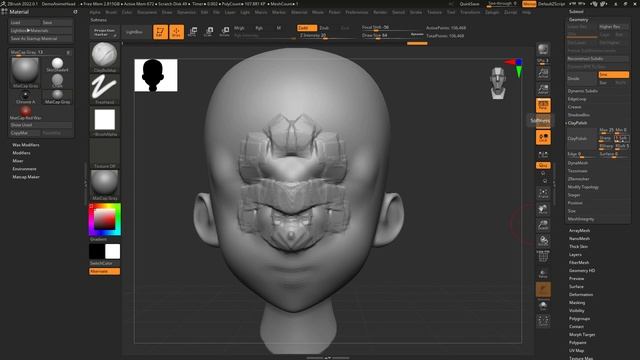Open the Zplugin menu

tap(492, 12)
